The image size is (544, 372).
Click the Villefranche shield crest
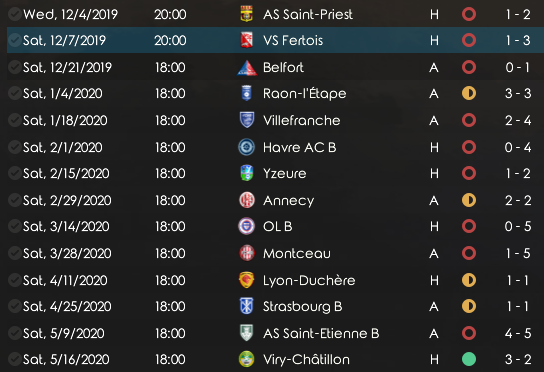[x=247, y=120]
